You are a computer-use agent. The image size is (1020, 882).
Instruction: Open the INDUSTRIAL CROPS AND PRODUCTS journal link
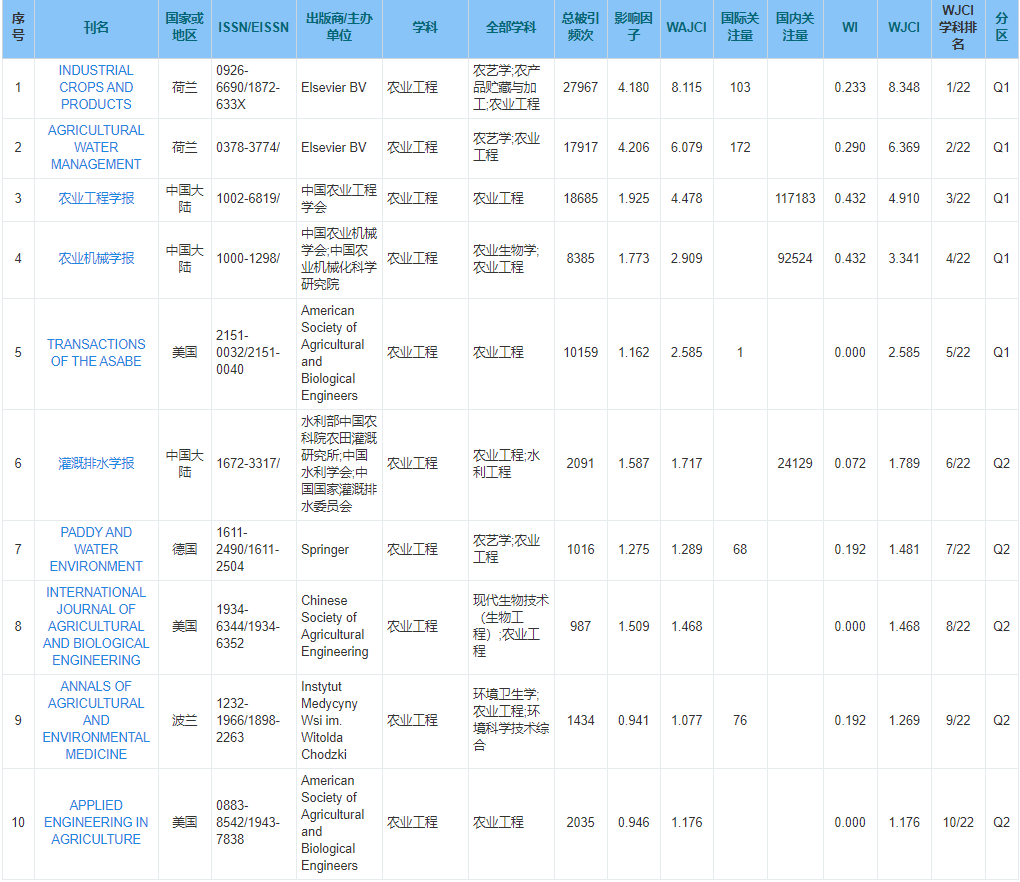96,87
